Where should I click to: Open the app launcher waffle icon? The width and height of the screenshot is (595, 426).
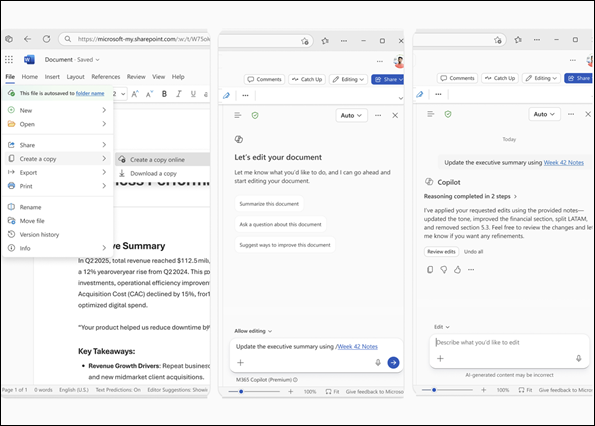pyautogui.click(x=9, y=60)
